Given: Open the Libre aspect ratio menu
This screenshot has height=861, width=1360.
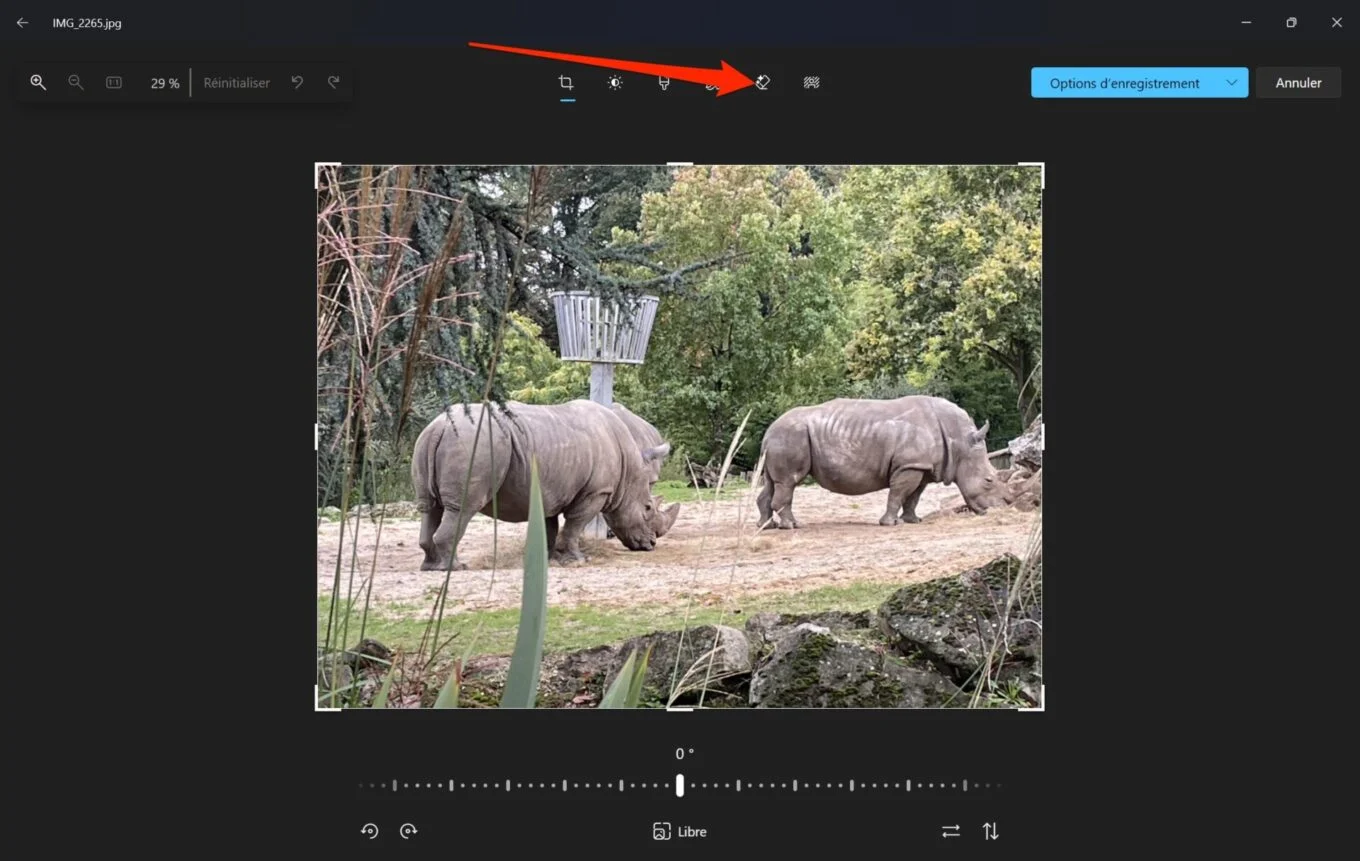Looking at the screenshot, I should pos(679,831).
